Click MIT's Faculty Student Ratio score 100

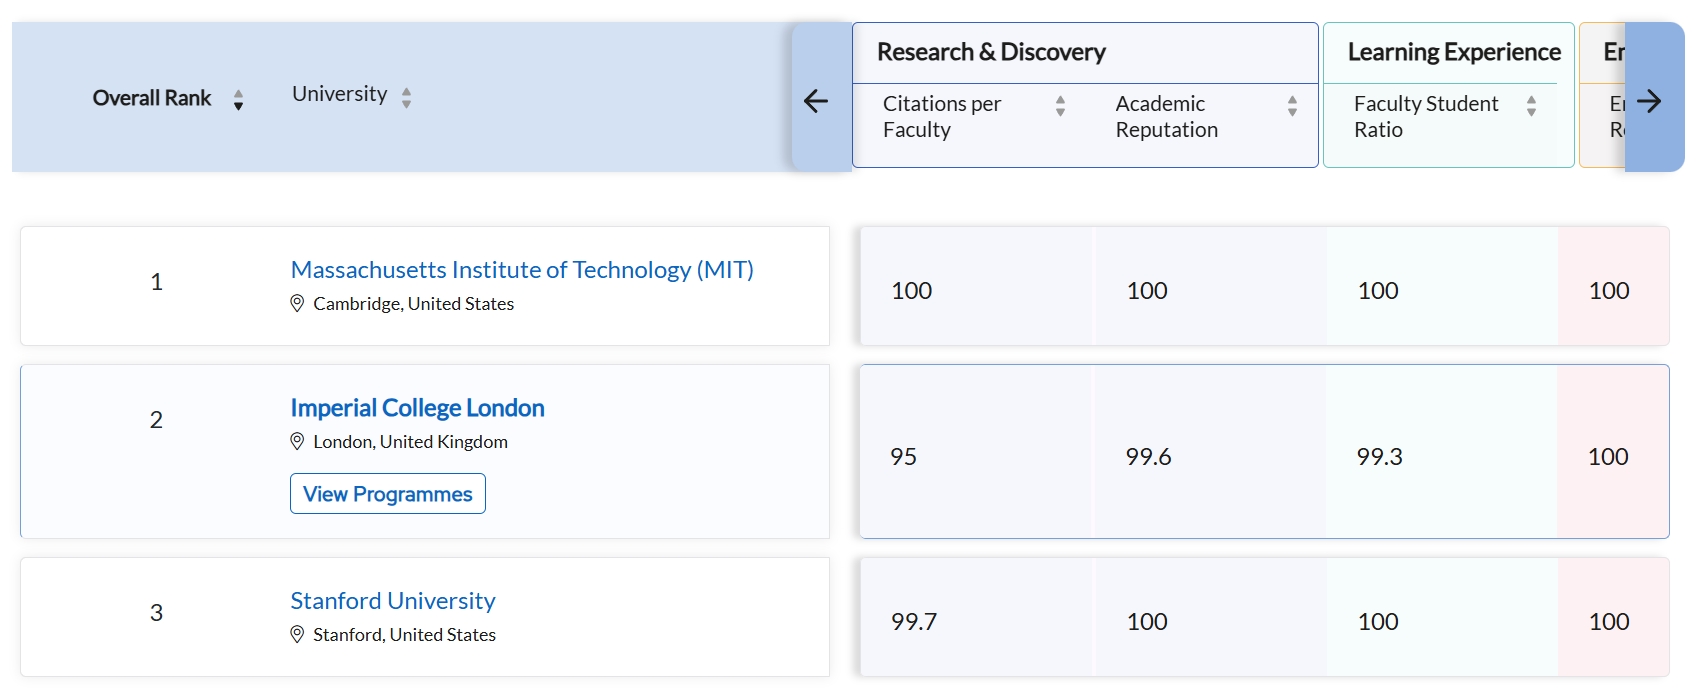pyautogui.click(x=1378, y=291)
